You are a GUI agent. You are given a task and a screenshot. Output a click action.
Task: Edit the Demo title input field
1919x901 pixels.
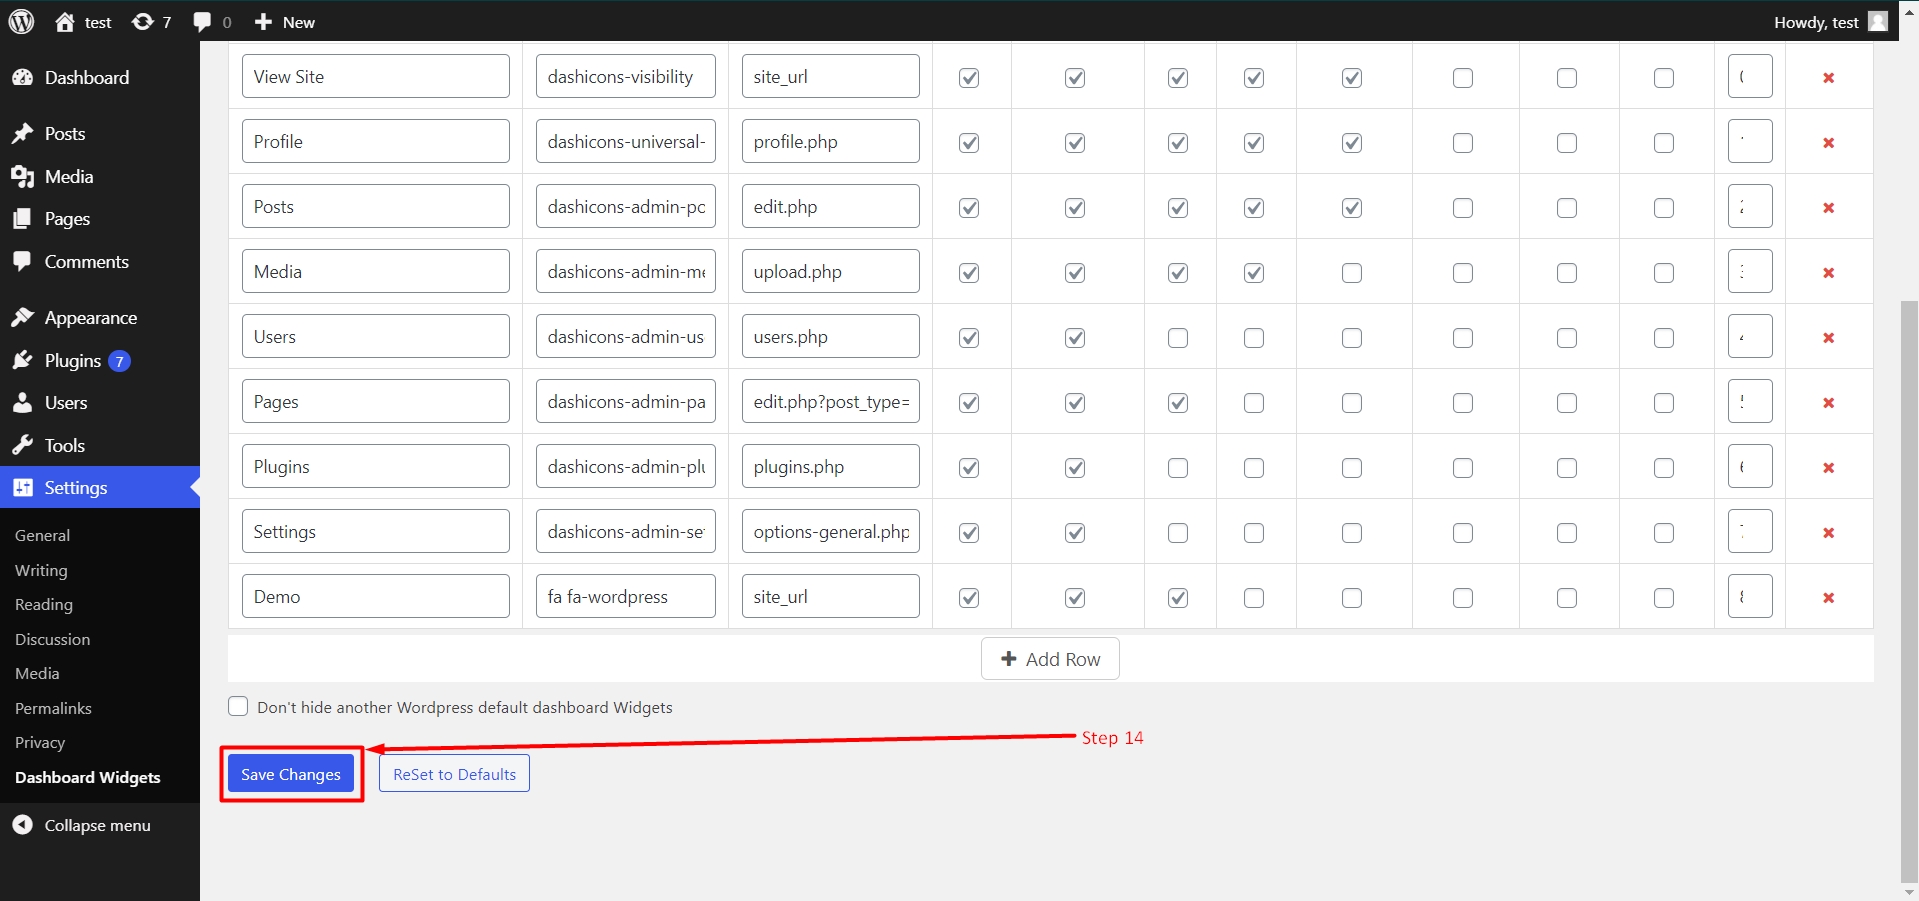[x=376, y=596]
